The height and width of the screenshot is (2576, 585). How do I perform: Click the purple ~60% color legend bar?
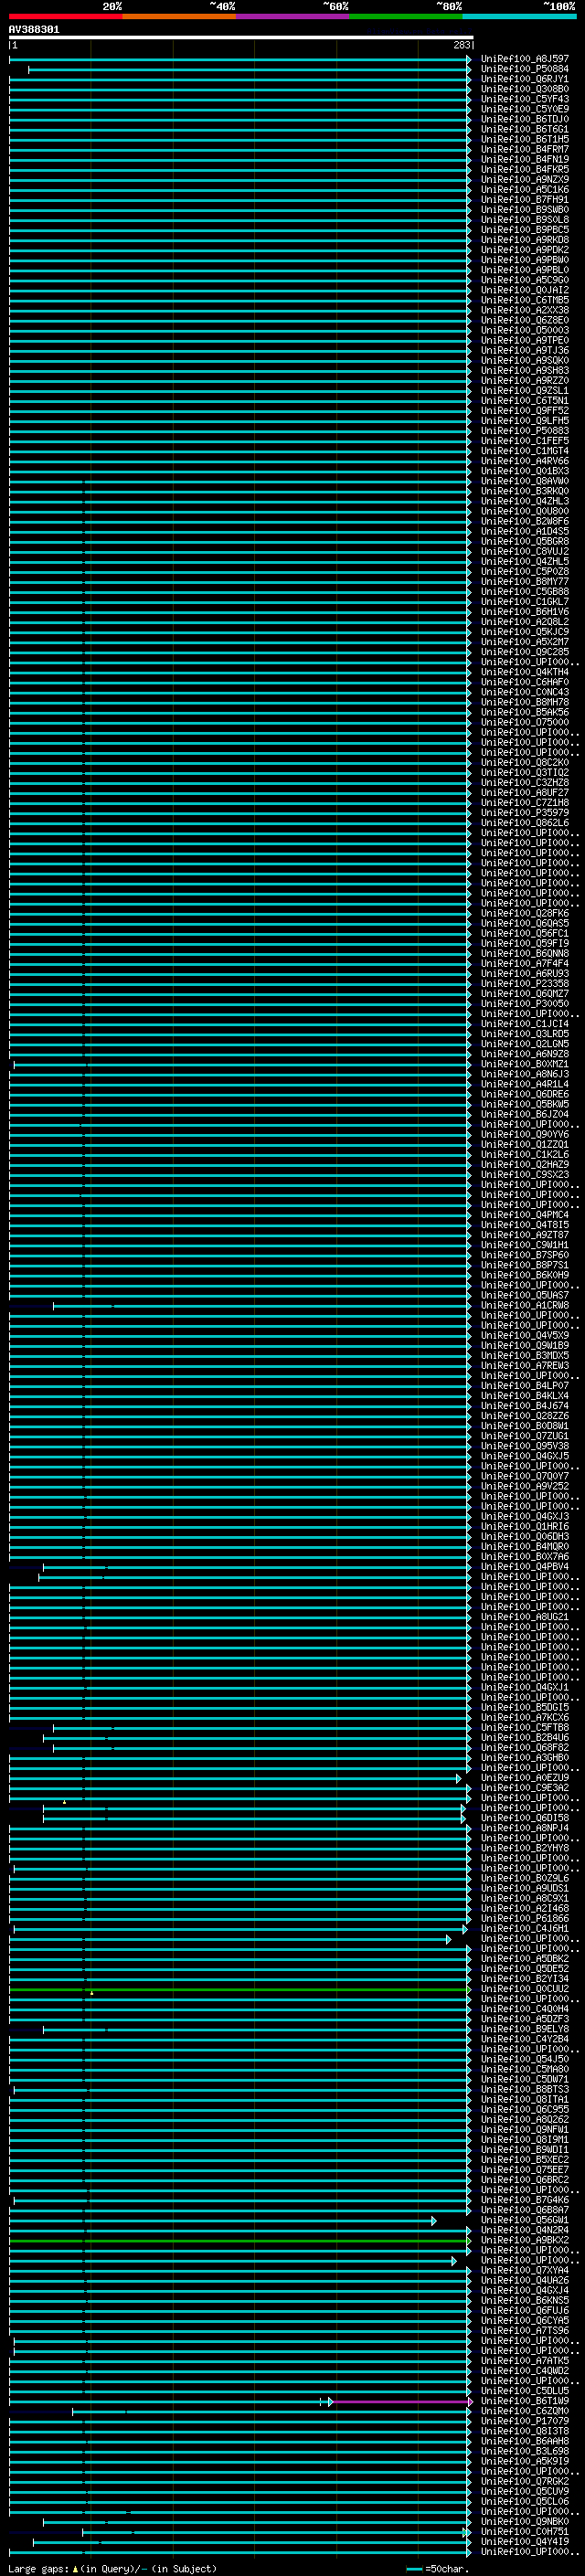tap(292, 16)
